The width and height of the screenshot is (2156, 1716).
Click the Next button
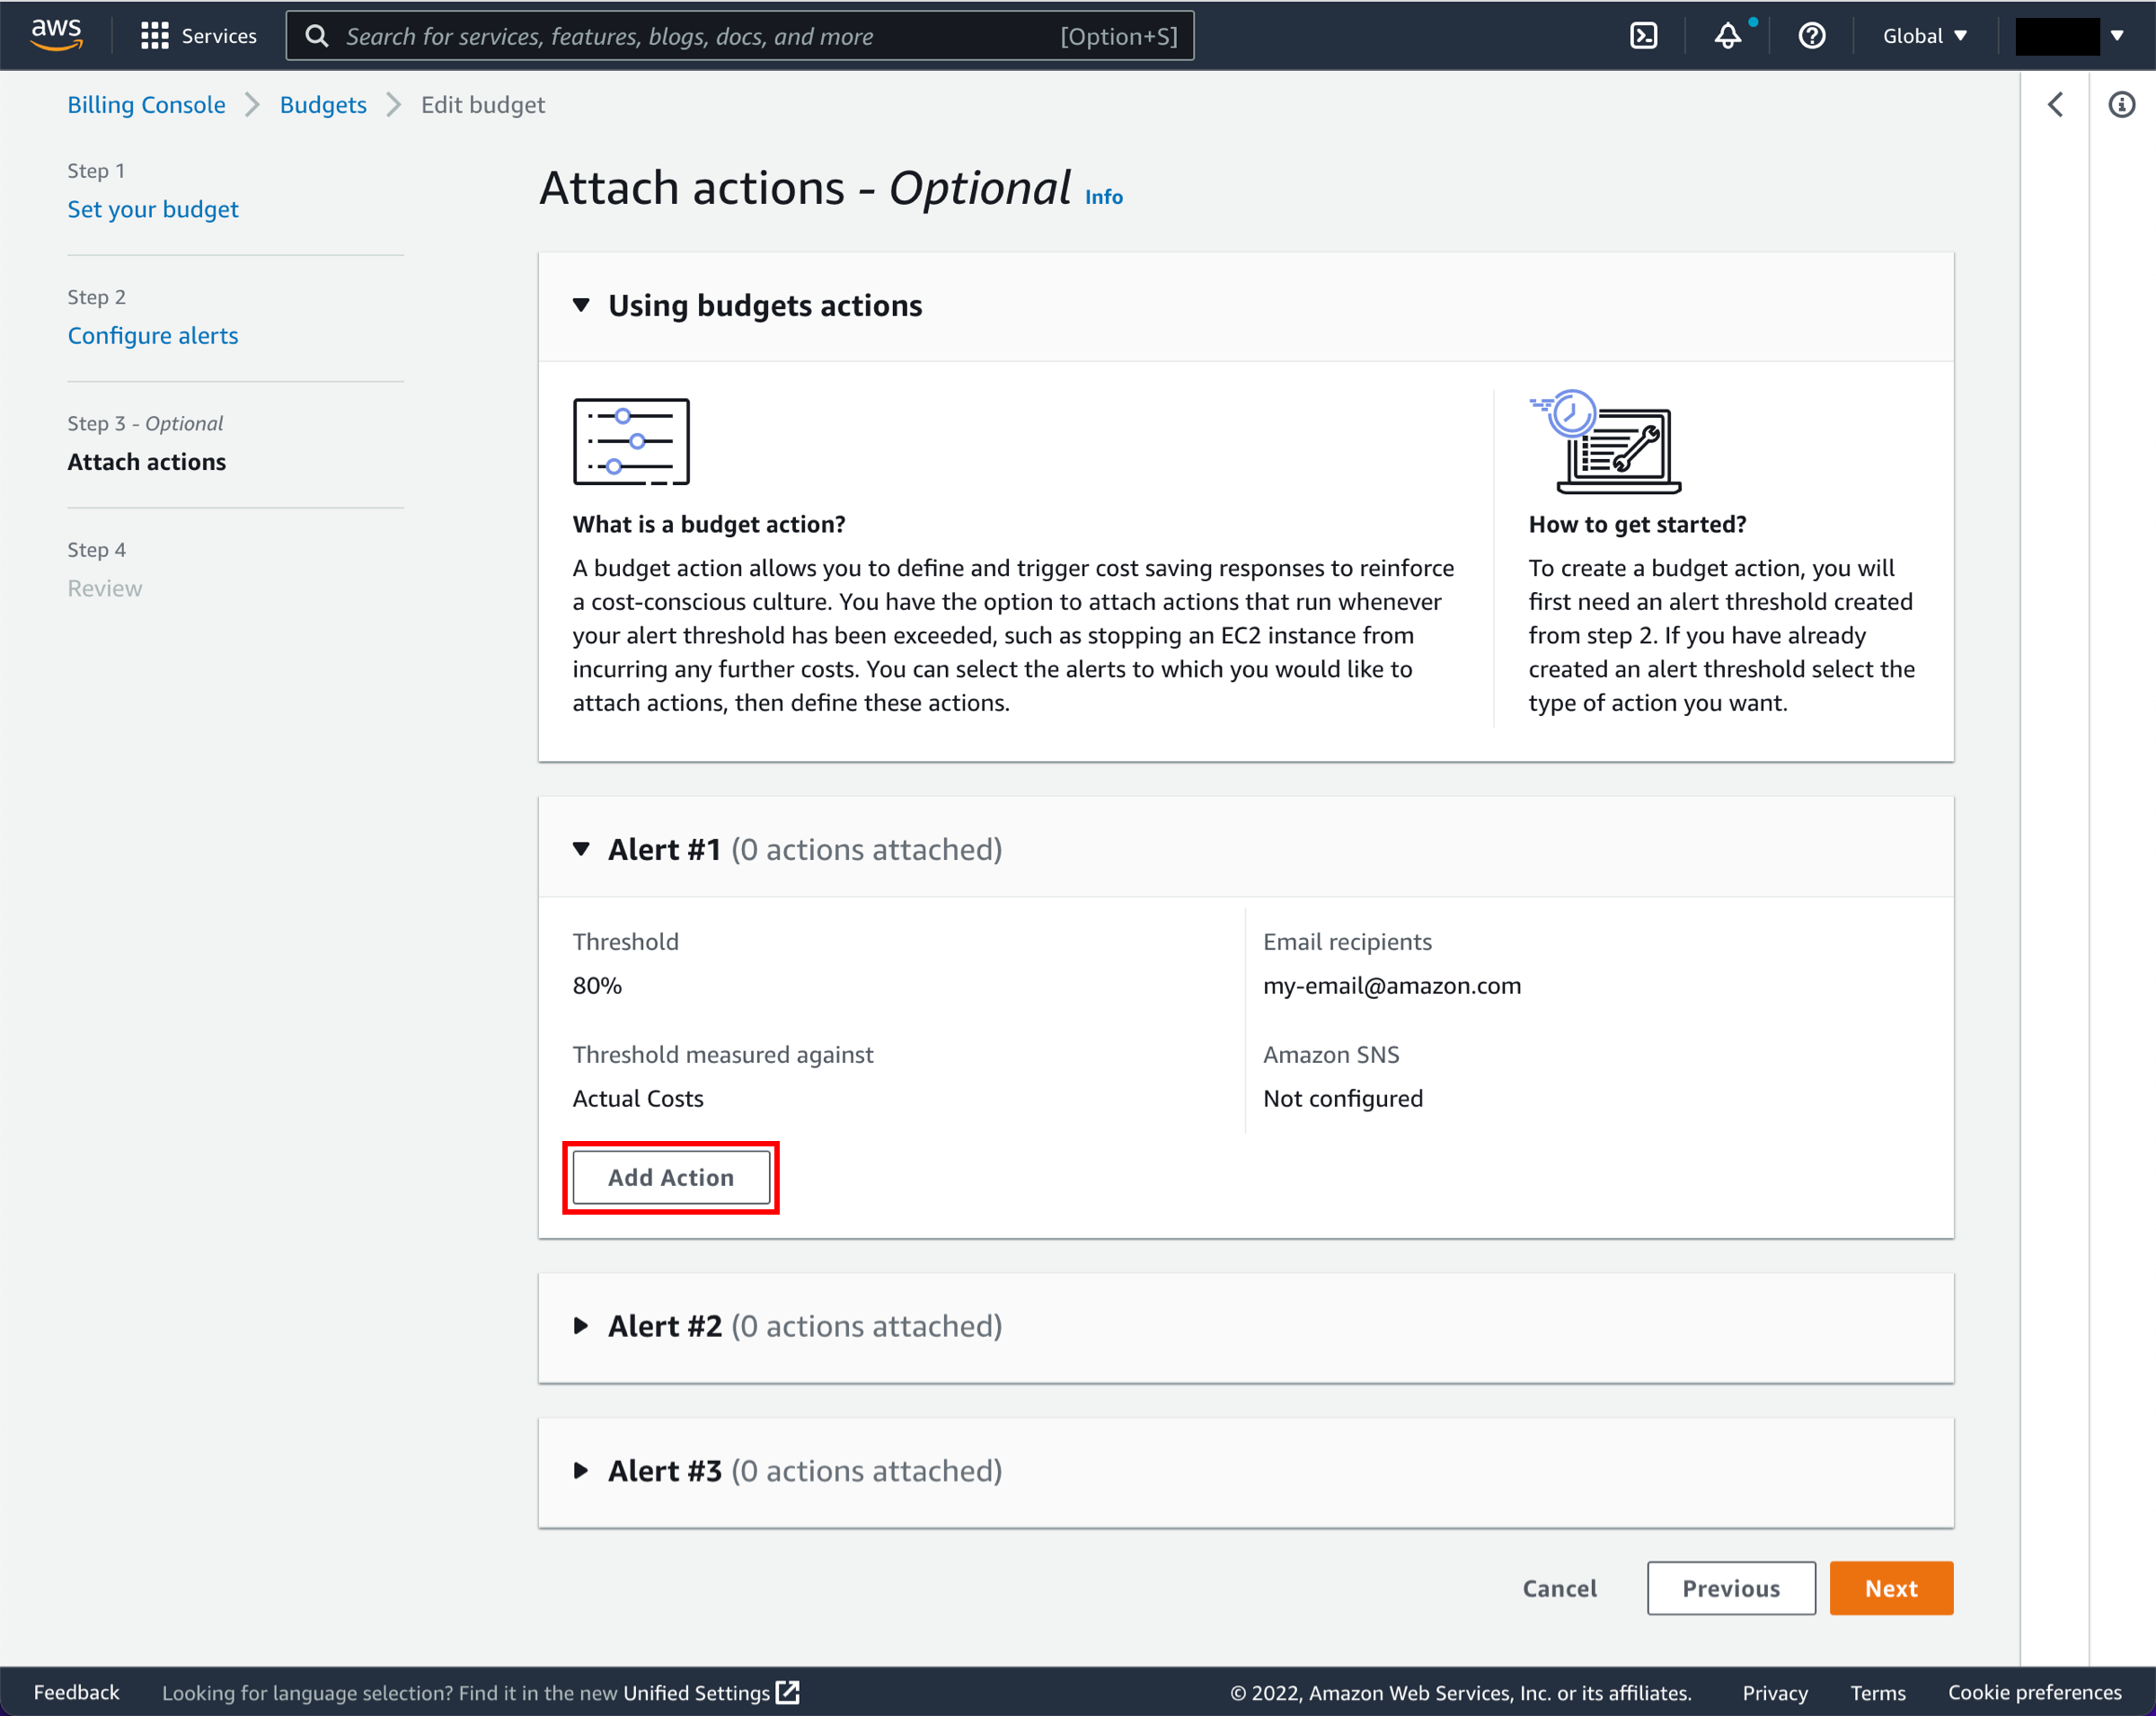click(1890, 1587)
